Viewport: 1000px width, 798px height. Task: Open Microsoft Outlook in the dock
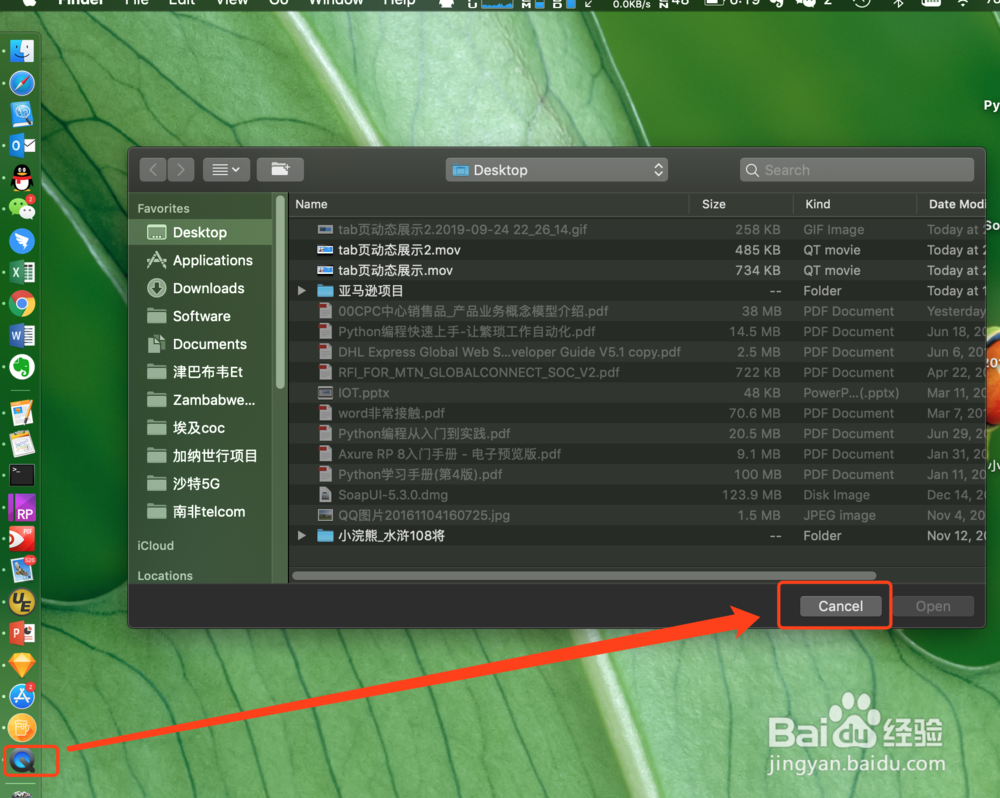pyautogui.click(x=22, y=145)
